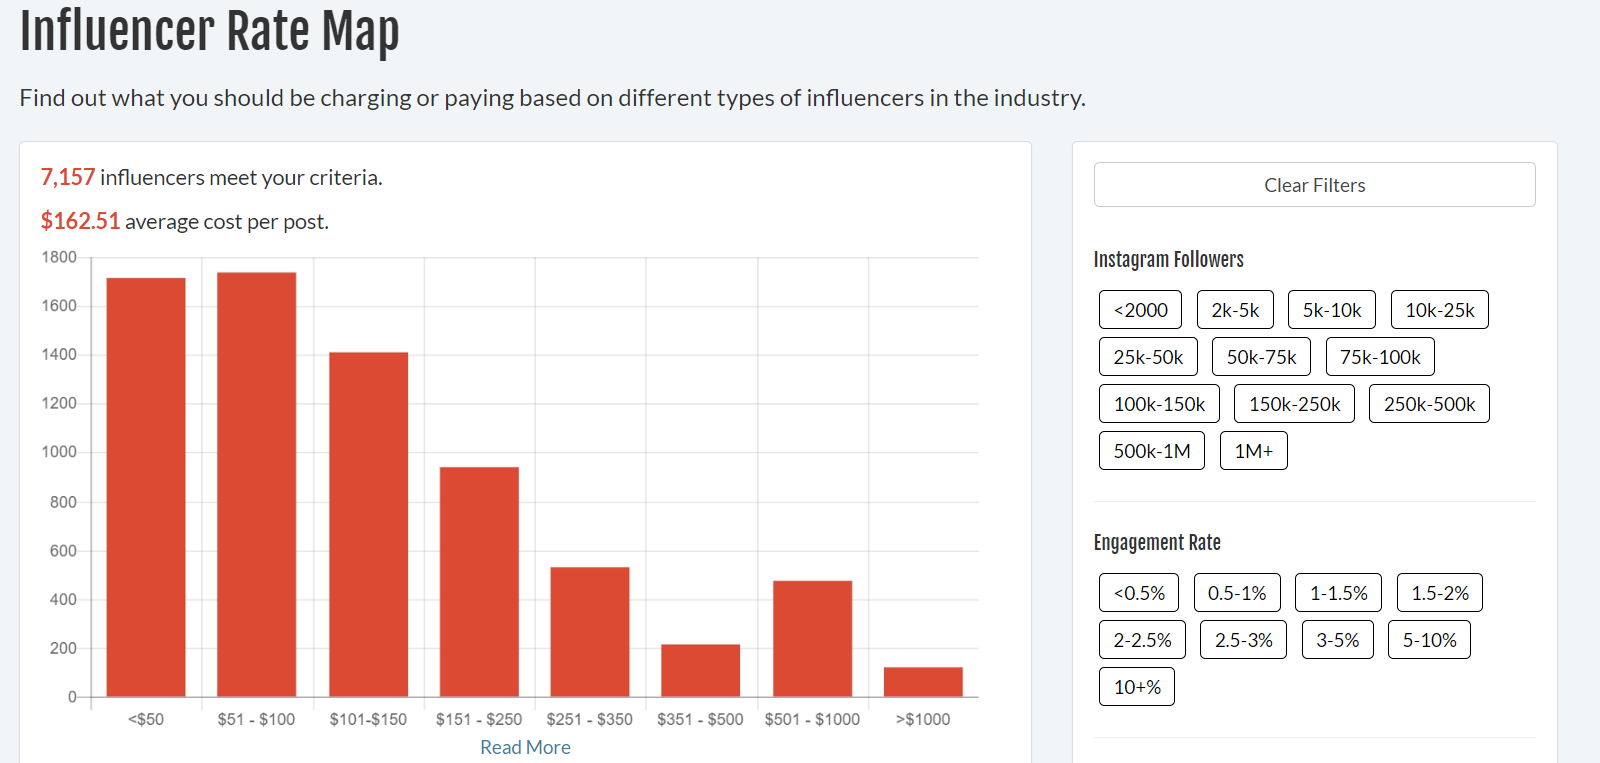Click the Clear Filters button

(x=1314, y=185)
